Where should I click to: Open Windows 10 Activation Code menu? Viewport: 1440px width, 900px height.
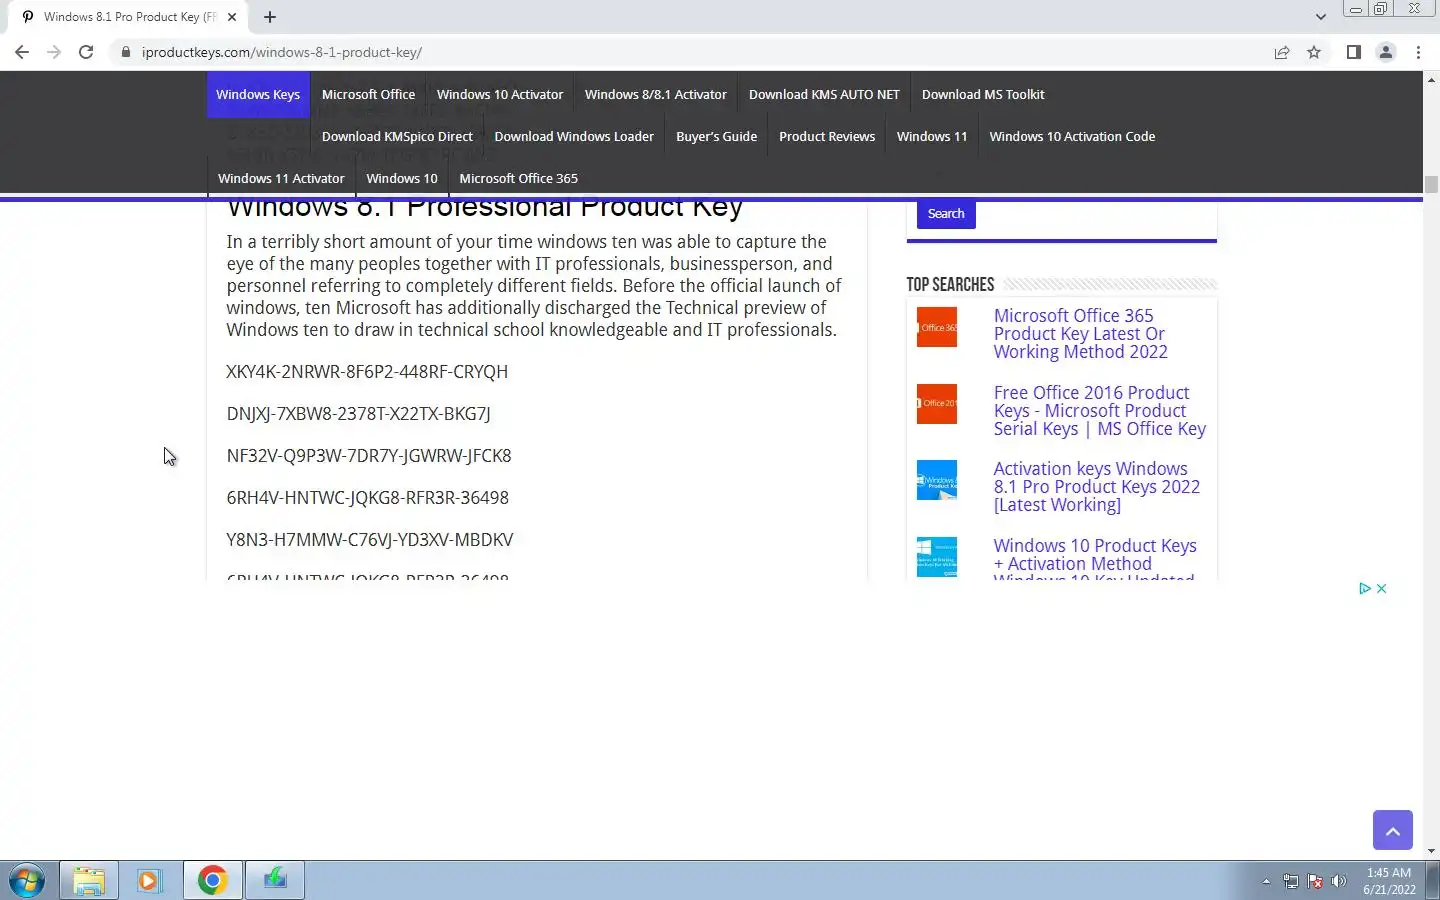(1072, 136)
